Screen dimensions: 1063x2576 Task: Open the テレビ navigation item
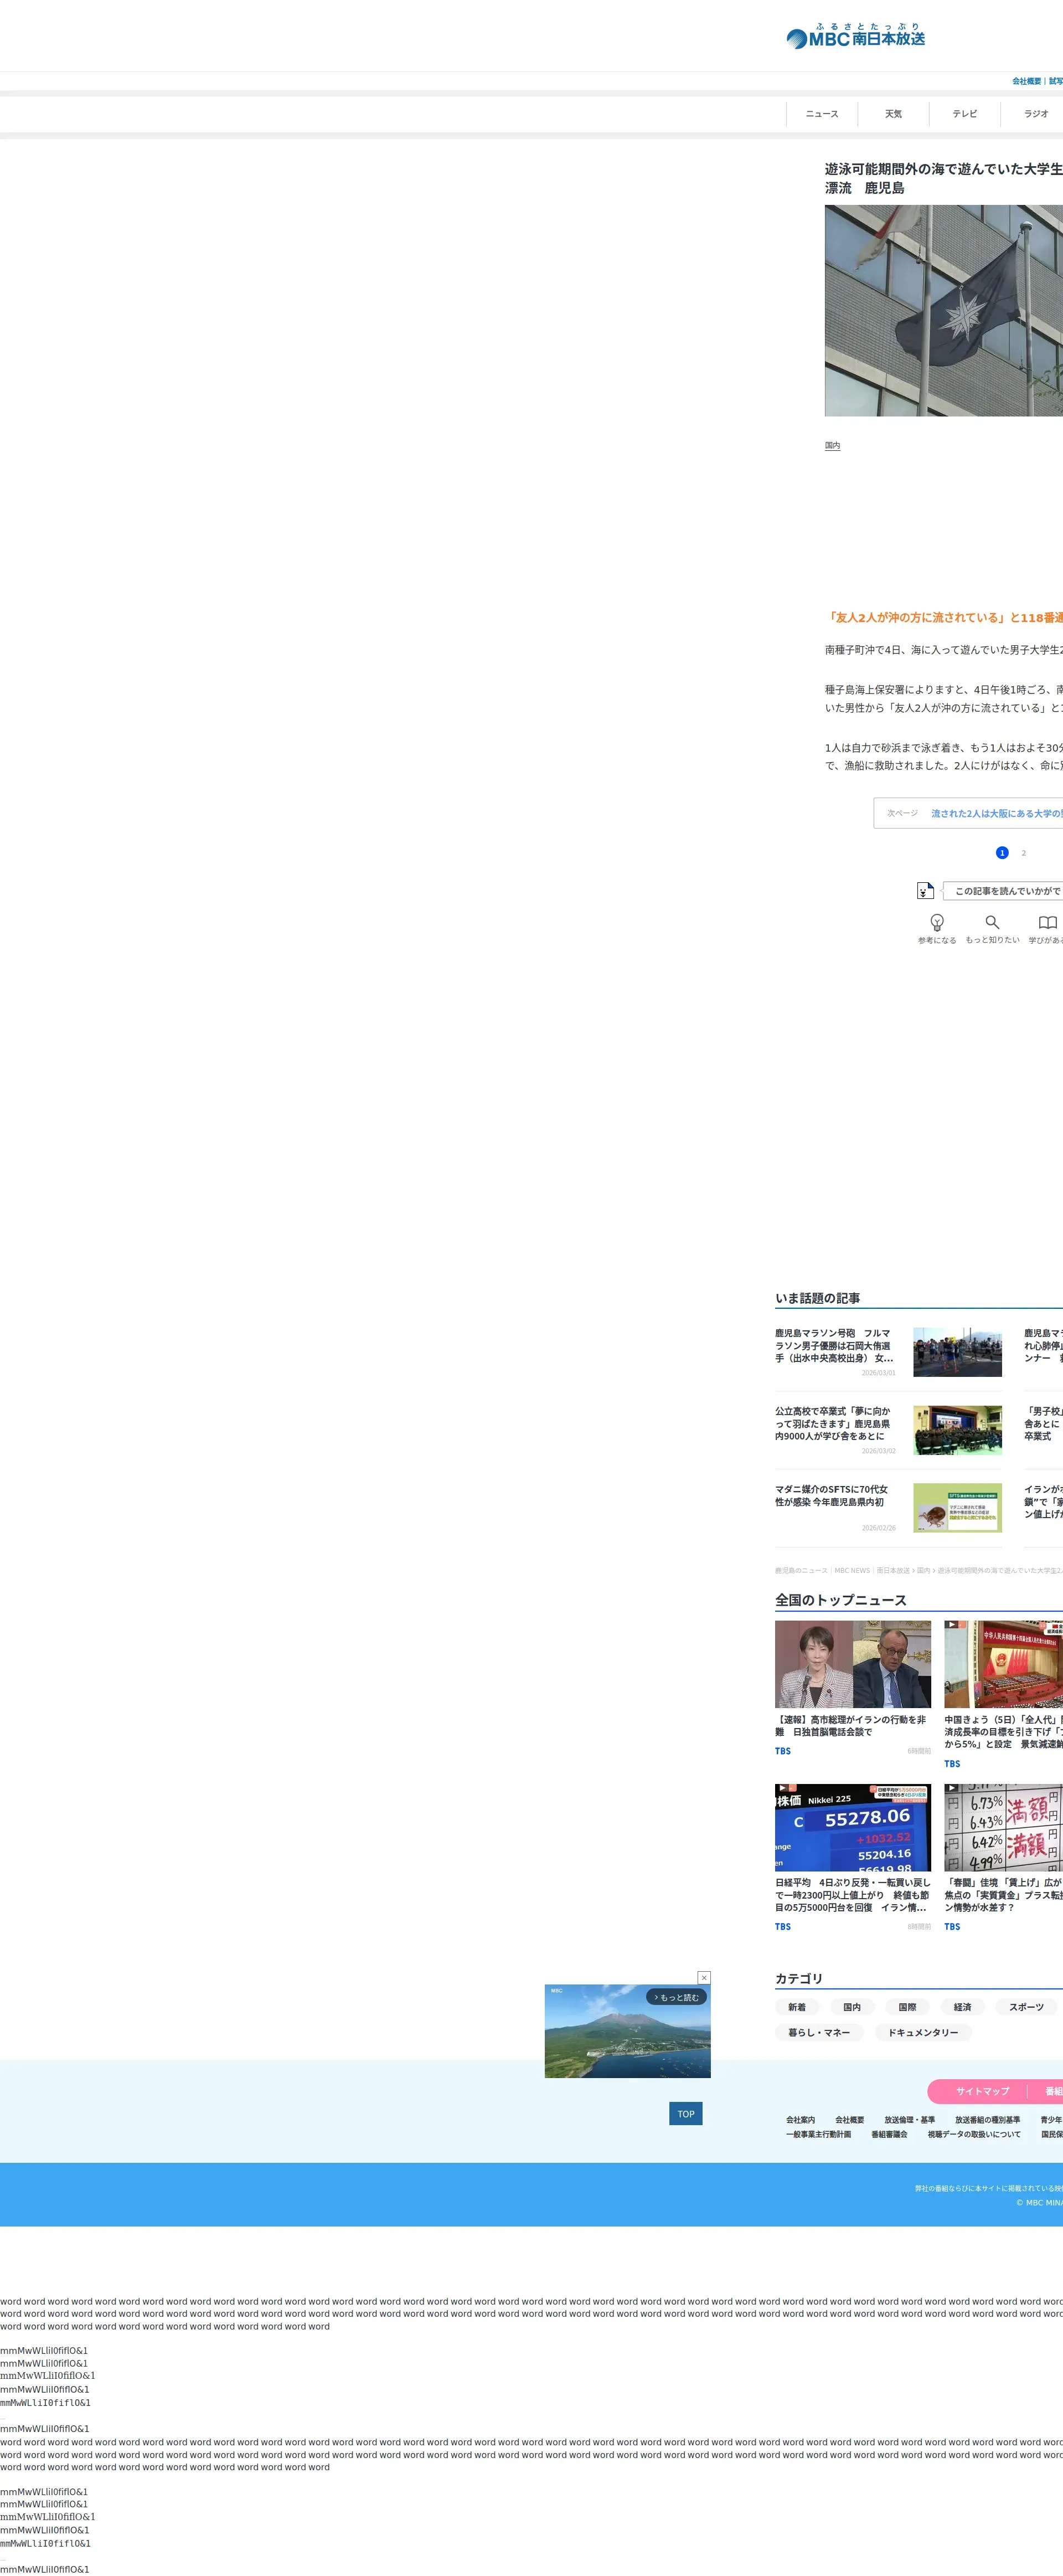click(x=964, y=114)
